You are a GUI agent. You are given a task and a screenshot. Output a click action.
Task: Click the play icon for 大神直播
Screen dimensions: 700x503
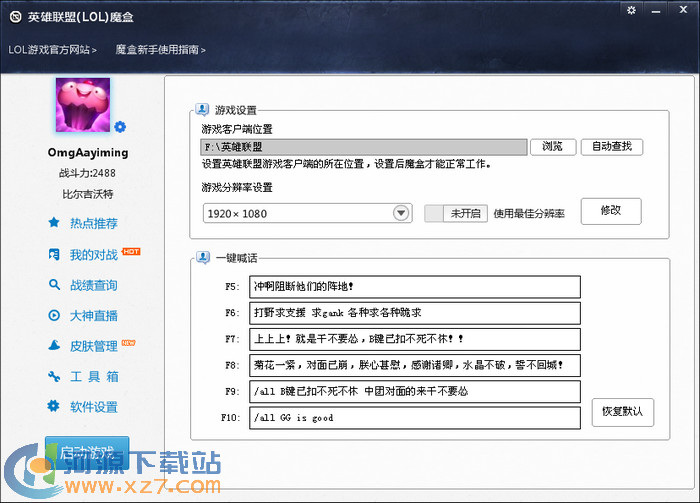54,316
